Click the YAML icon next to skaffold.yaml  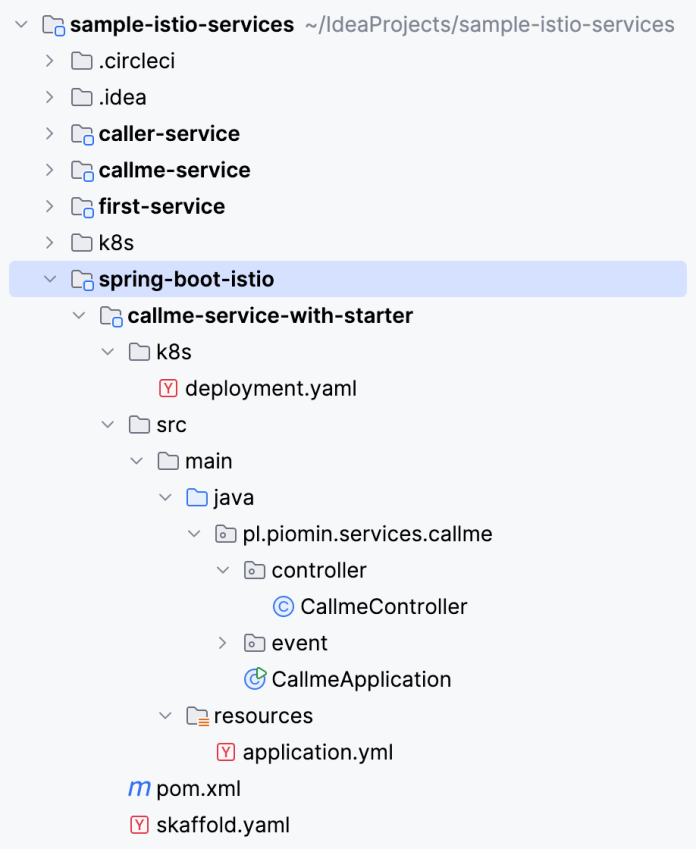139,825
